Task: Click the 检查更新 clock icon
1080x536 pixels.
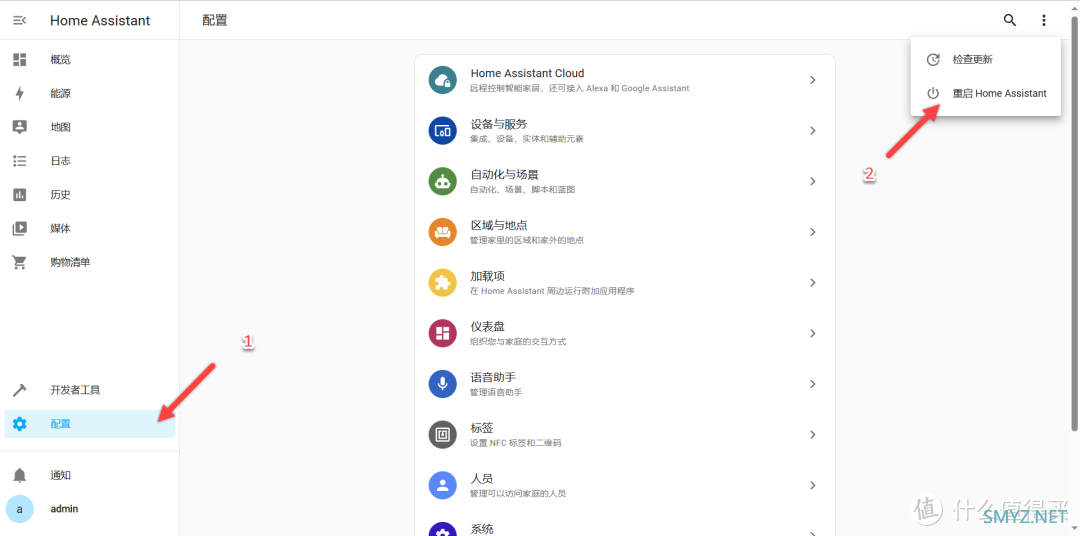Action: tap(933, 59)
